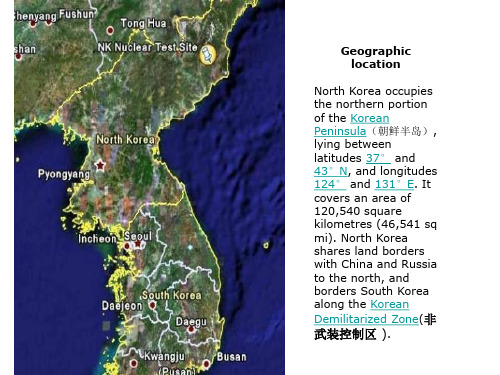Click the 'Daejeon' map label
500x375 pixels.
[x=122, y=306]
